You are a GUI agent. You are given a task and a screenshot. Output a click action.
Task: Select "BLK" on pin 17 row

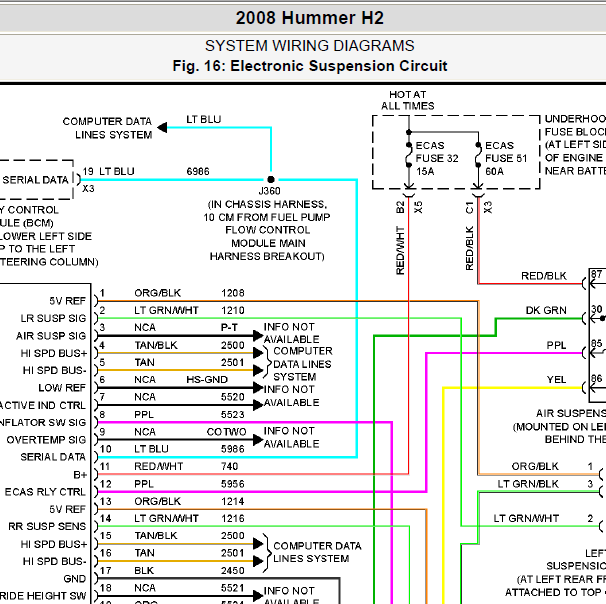click(144, 570)
